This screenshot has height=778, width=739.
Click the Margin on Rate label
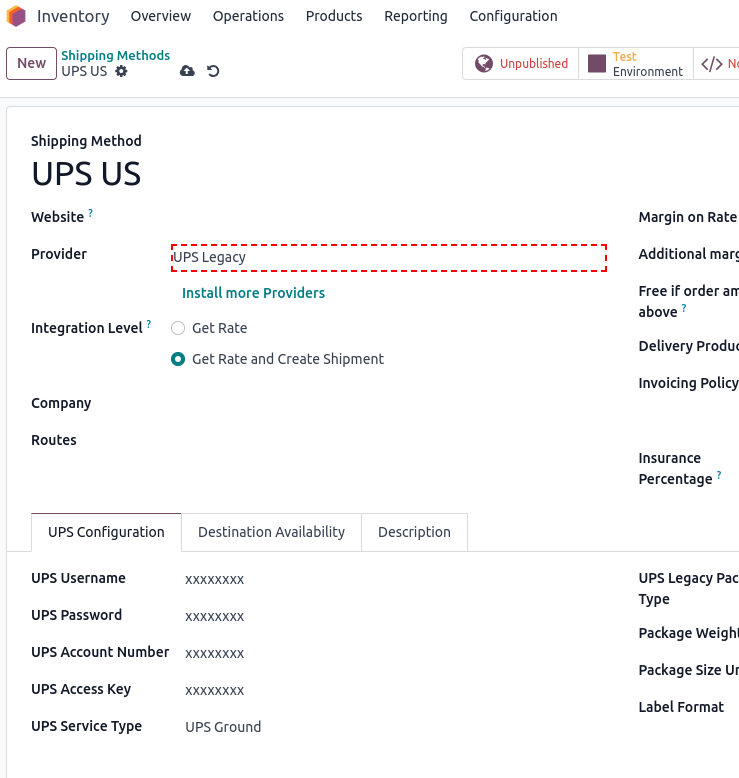[x=688, y=217]
